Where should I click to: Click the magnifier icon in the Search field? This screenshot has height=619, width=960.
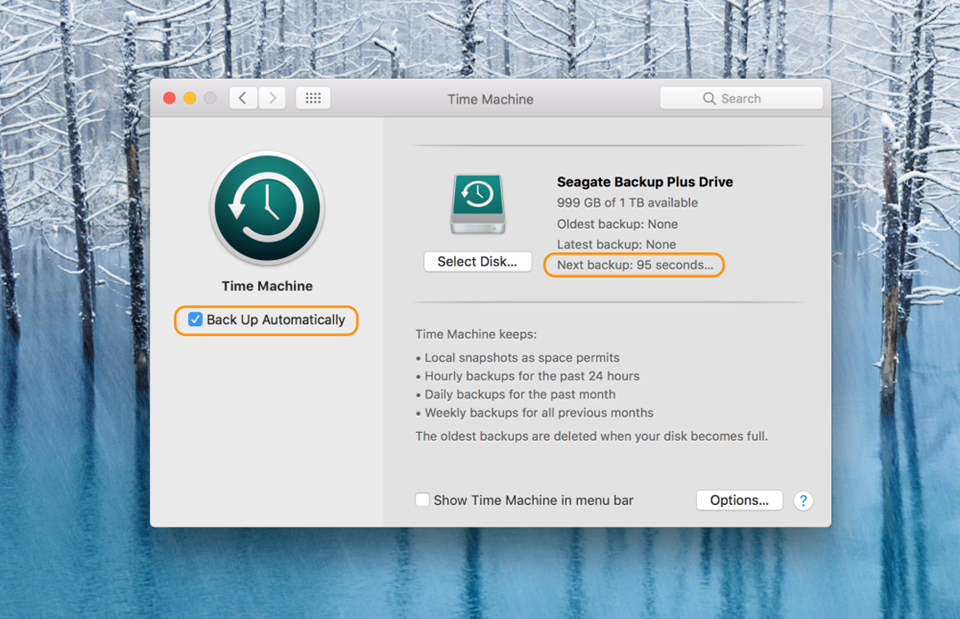pos(709,98)
